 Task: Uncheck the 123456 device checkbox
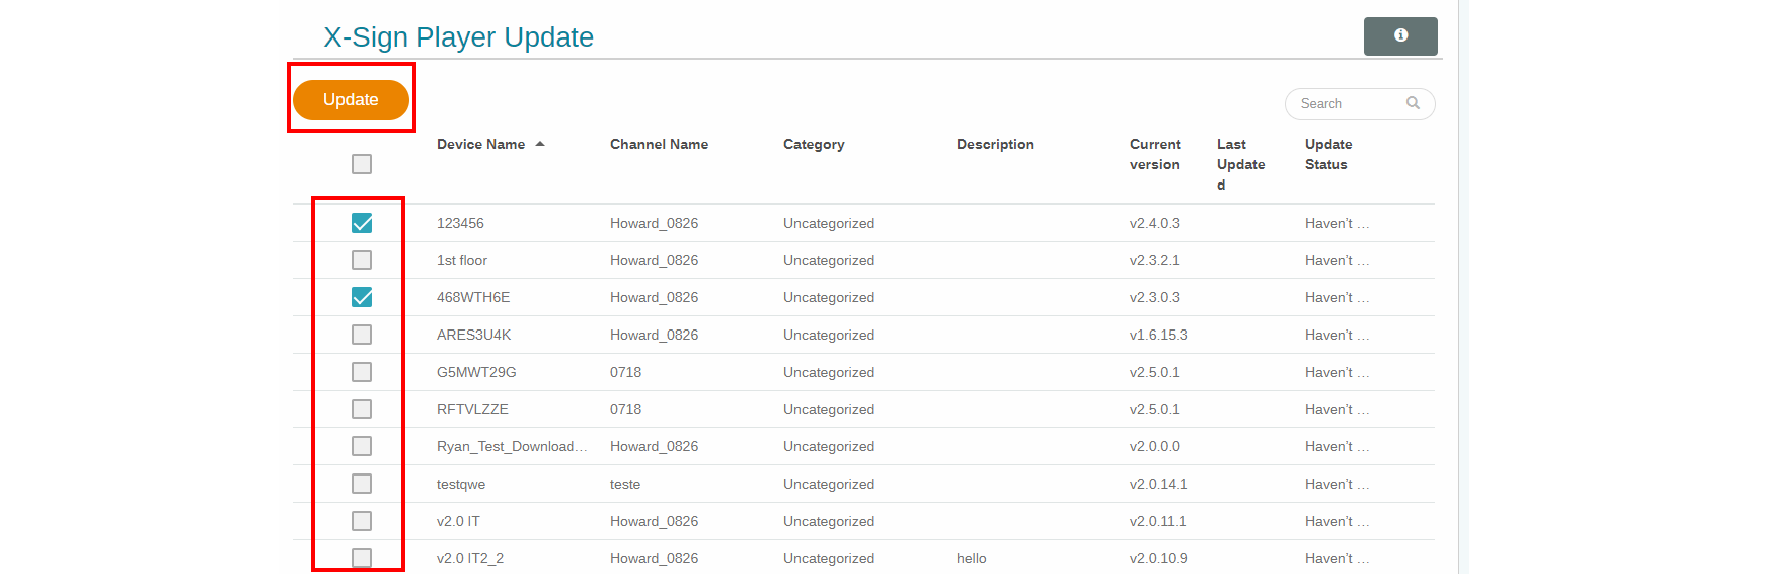pyautogui.click(x=362, y=223)
